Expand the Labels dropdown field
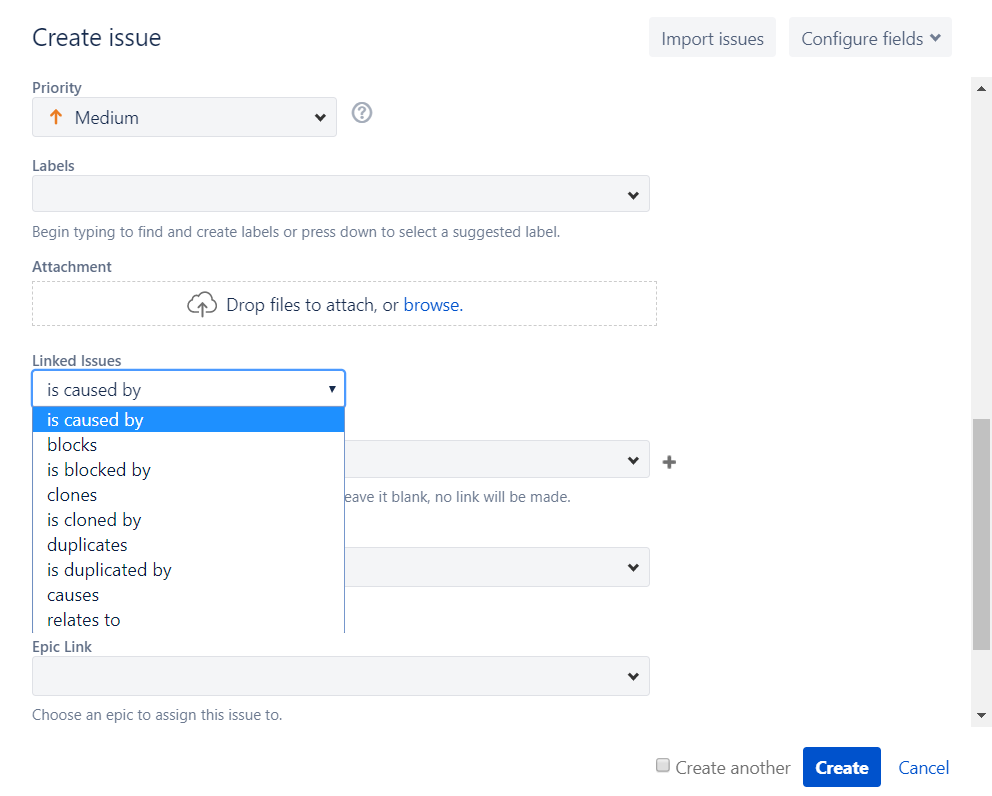This screenshot has width=992, height=796. click(340, 194)
